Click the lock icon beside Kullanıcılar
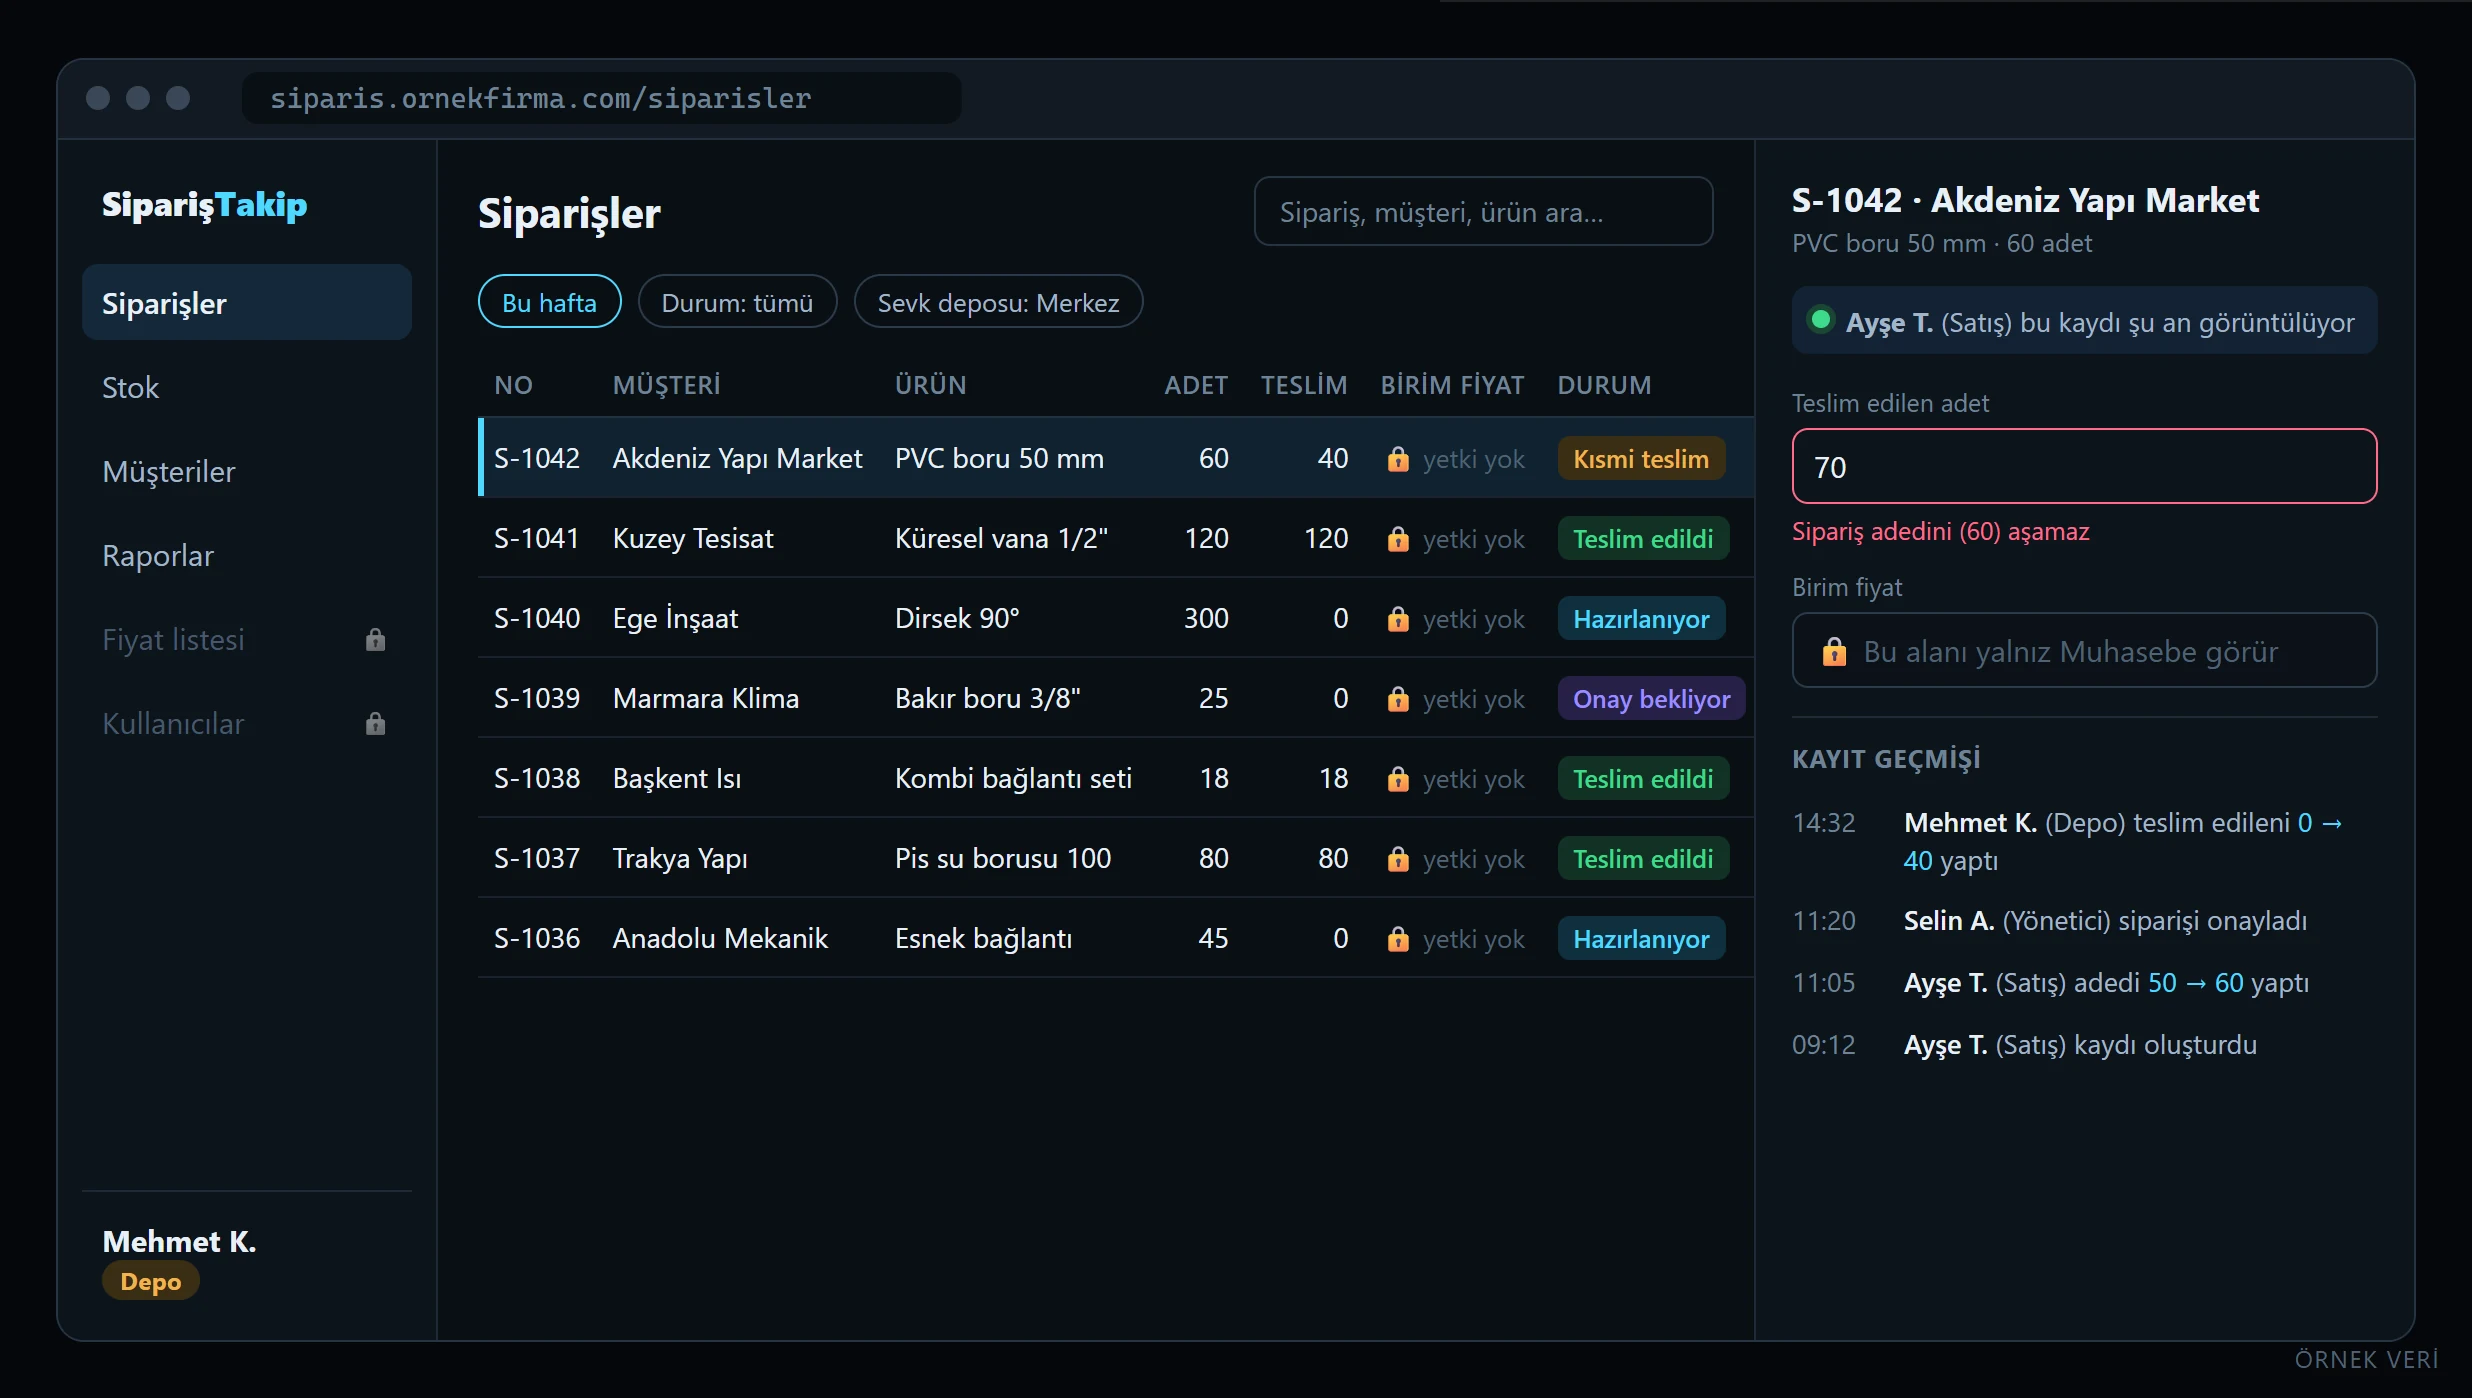 click(375, 724)
